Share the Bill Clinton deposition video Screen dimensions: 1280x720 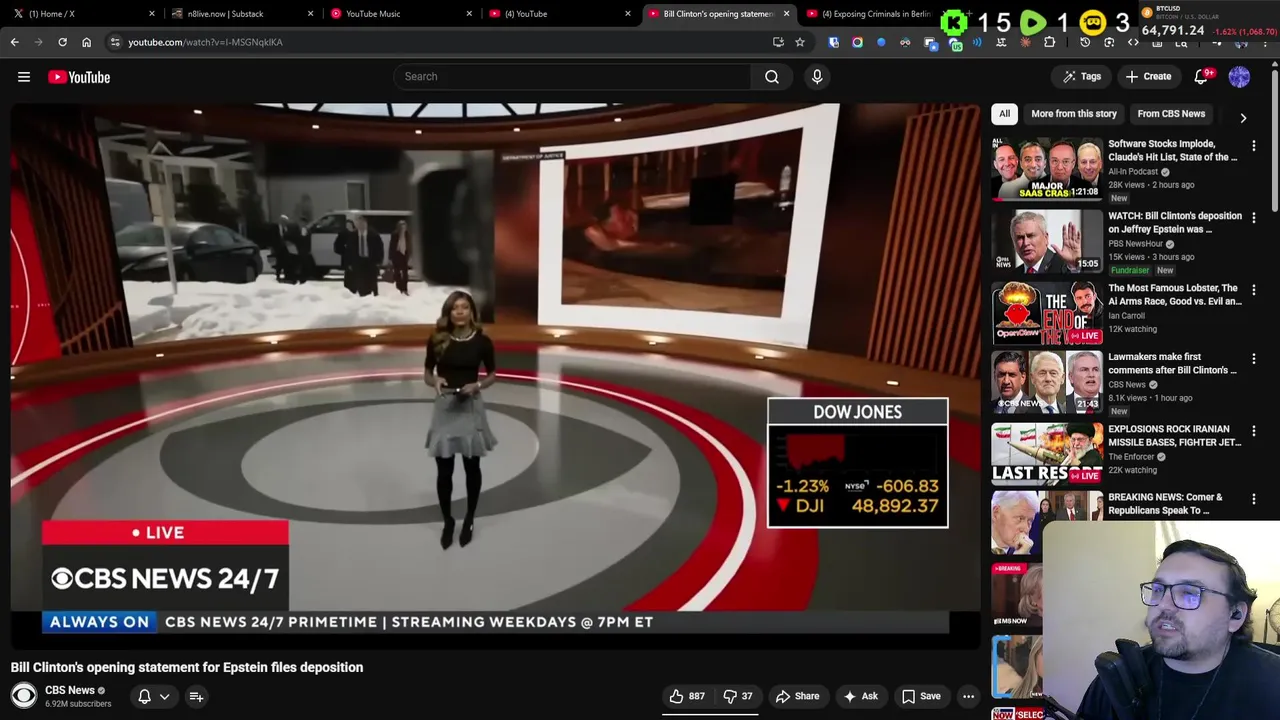coord(797,696)
